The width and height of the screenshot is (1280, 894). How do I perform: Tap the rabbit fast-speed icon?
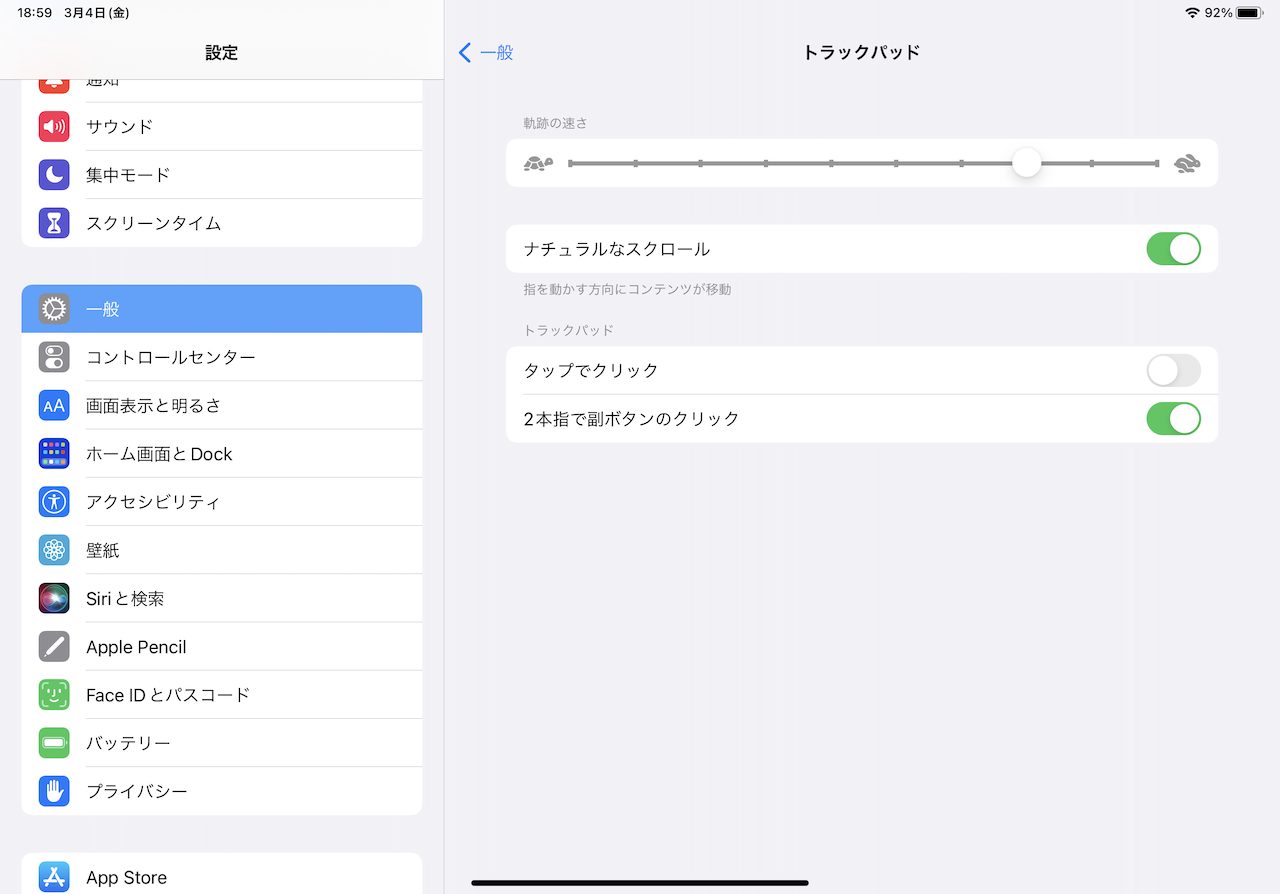point(1187,163)
